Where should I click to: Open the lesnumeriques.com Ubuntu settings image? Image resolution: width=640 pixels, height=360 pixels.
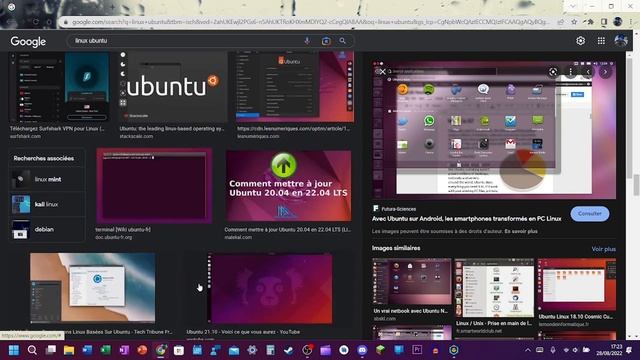pyautogui.click(x=295, y=87)
